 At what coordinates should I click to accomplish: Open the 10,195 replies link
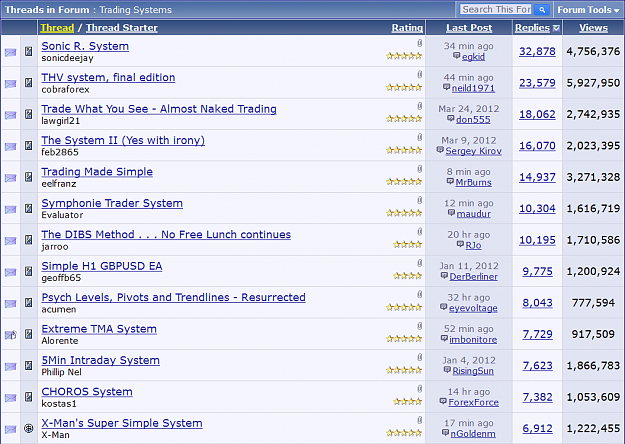click(537, 240)
